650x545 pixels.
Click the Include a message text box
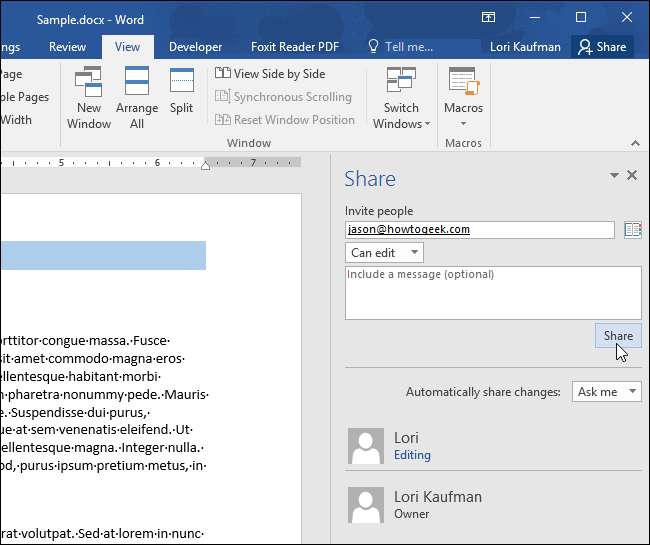click(x=492, y=292)
